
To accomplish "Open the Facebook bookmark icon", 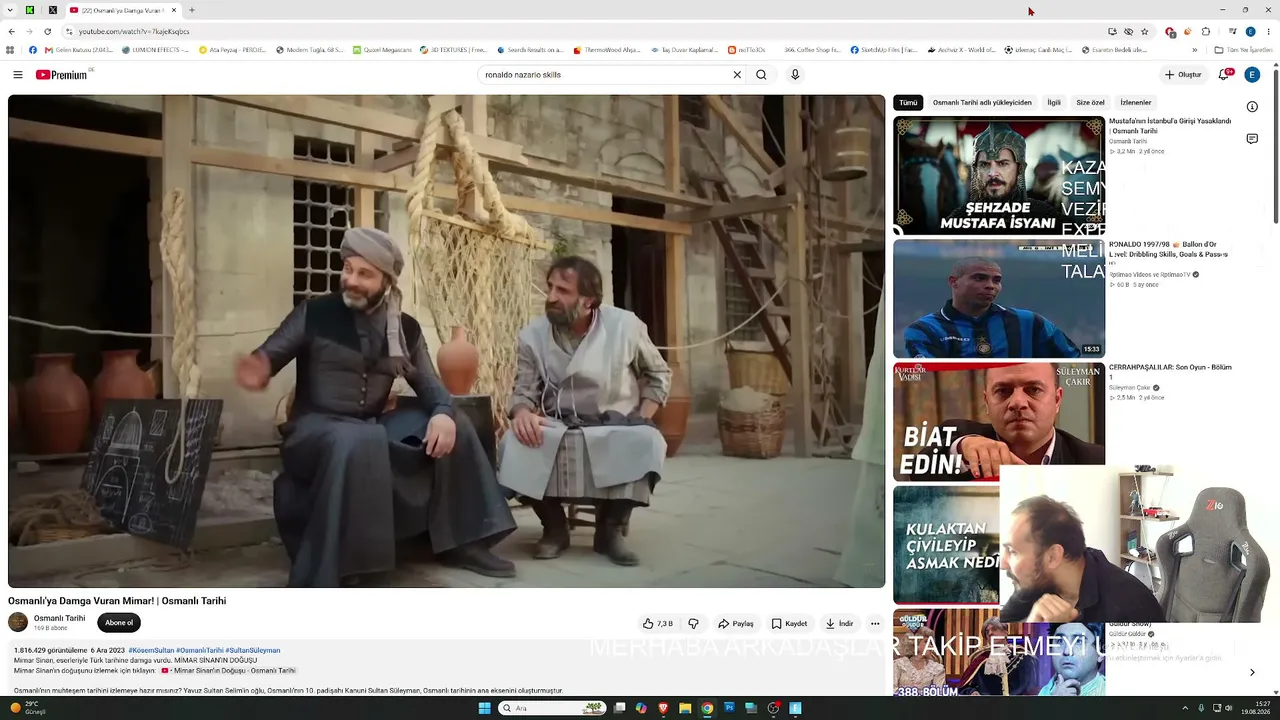I will [33, 50].
